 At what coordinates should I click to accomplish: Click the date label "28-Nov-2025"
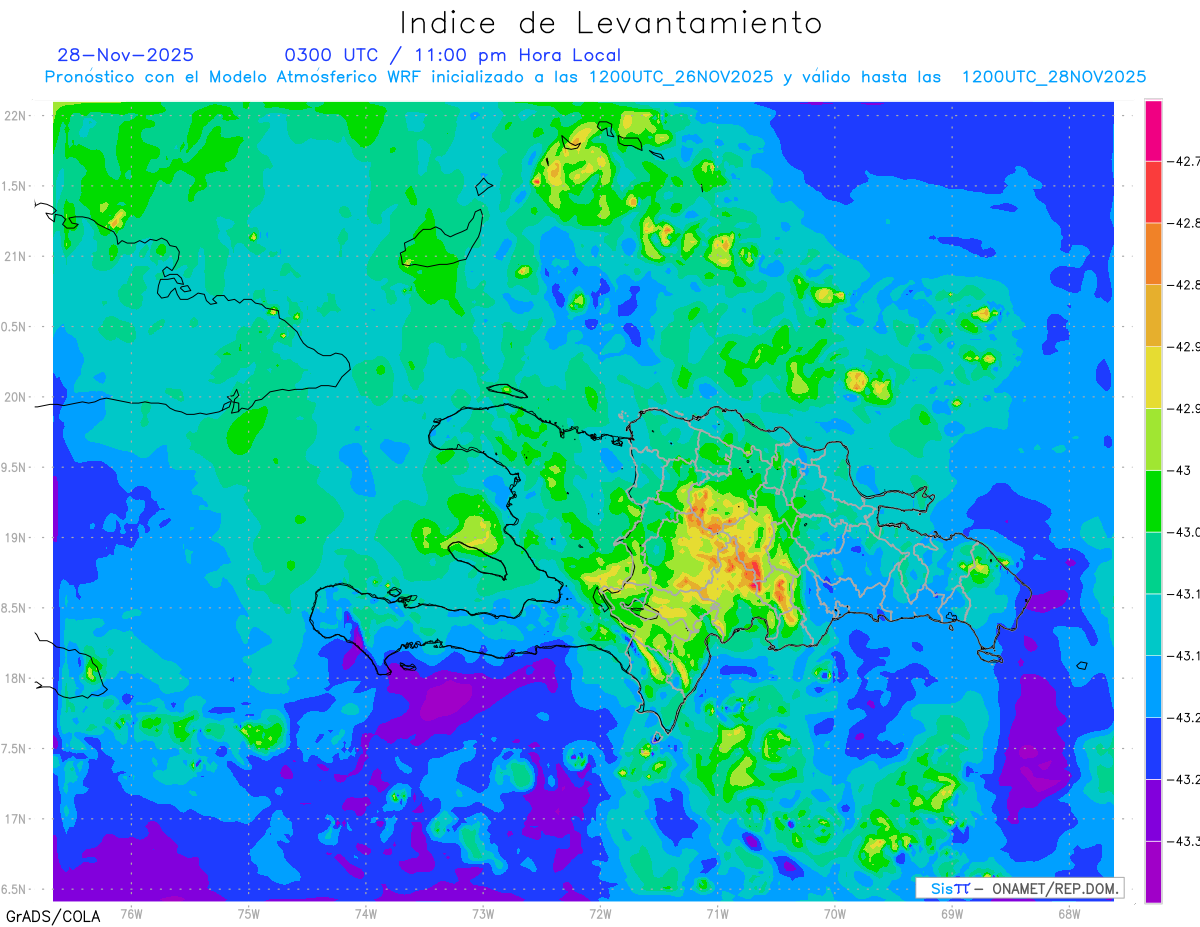point(126,55)
